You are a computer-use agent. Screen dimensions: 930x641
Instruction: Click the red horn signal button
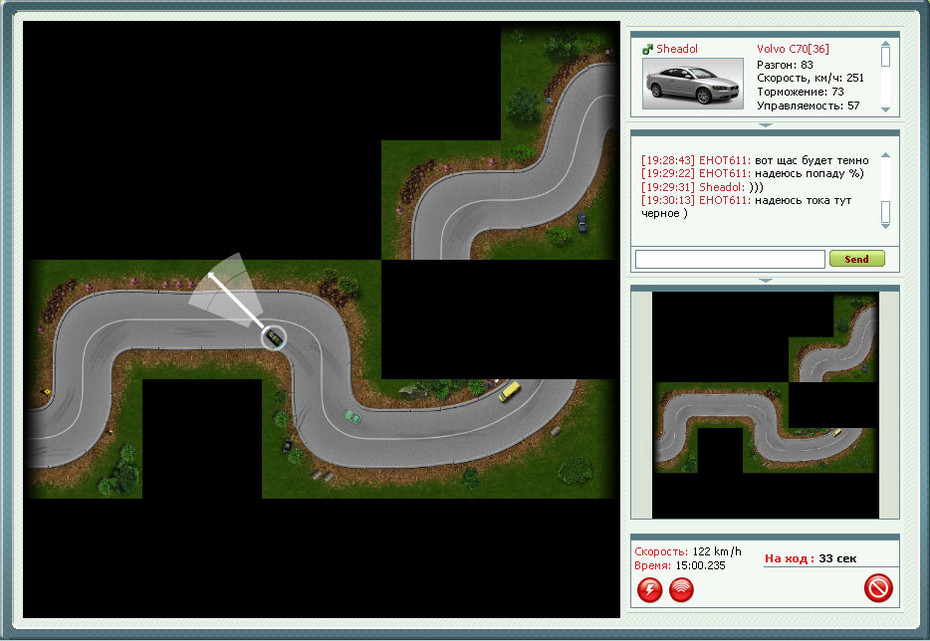[681, 589]
